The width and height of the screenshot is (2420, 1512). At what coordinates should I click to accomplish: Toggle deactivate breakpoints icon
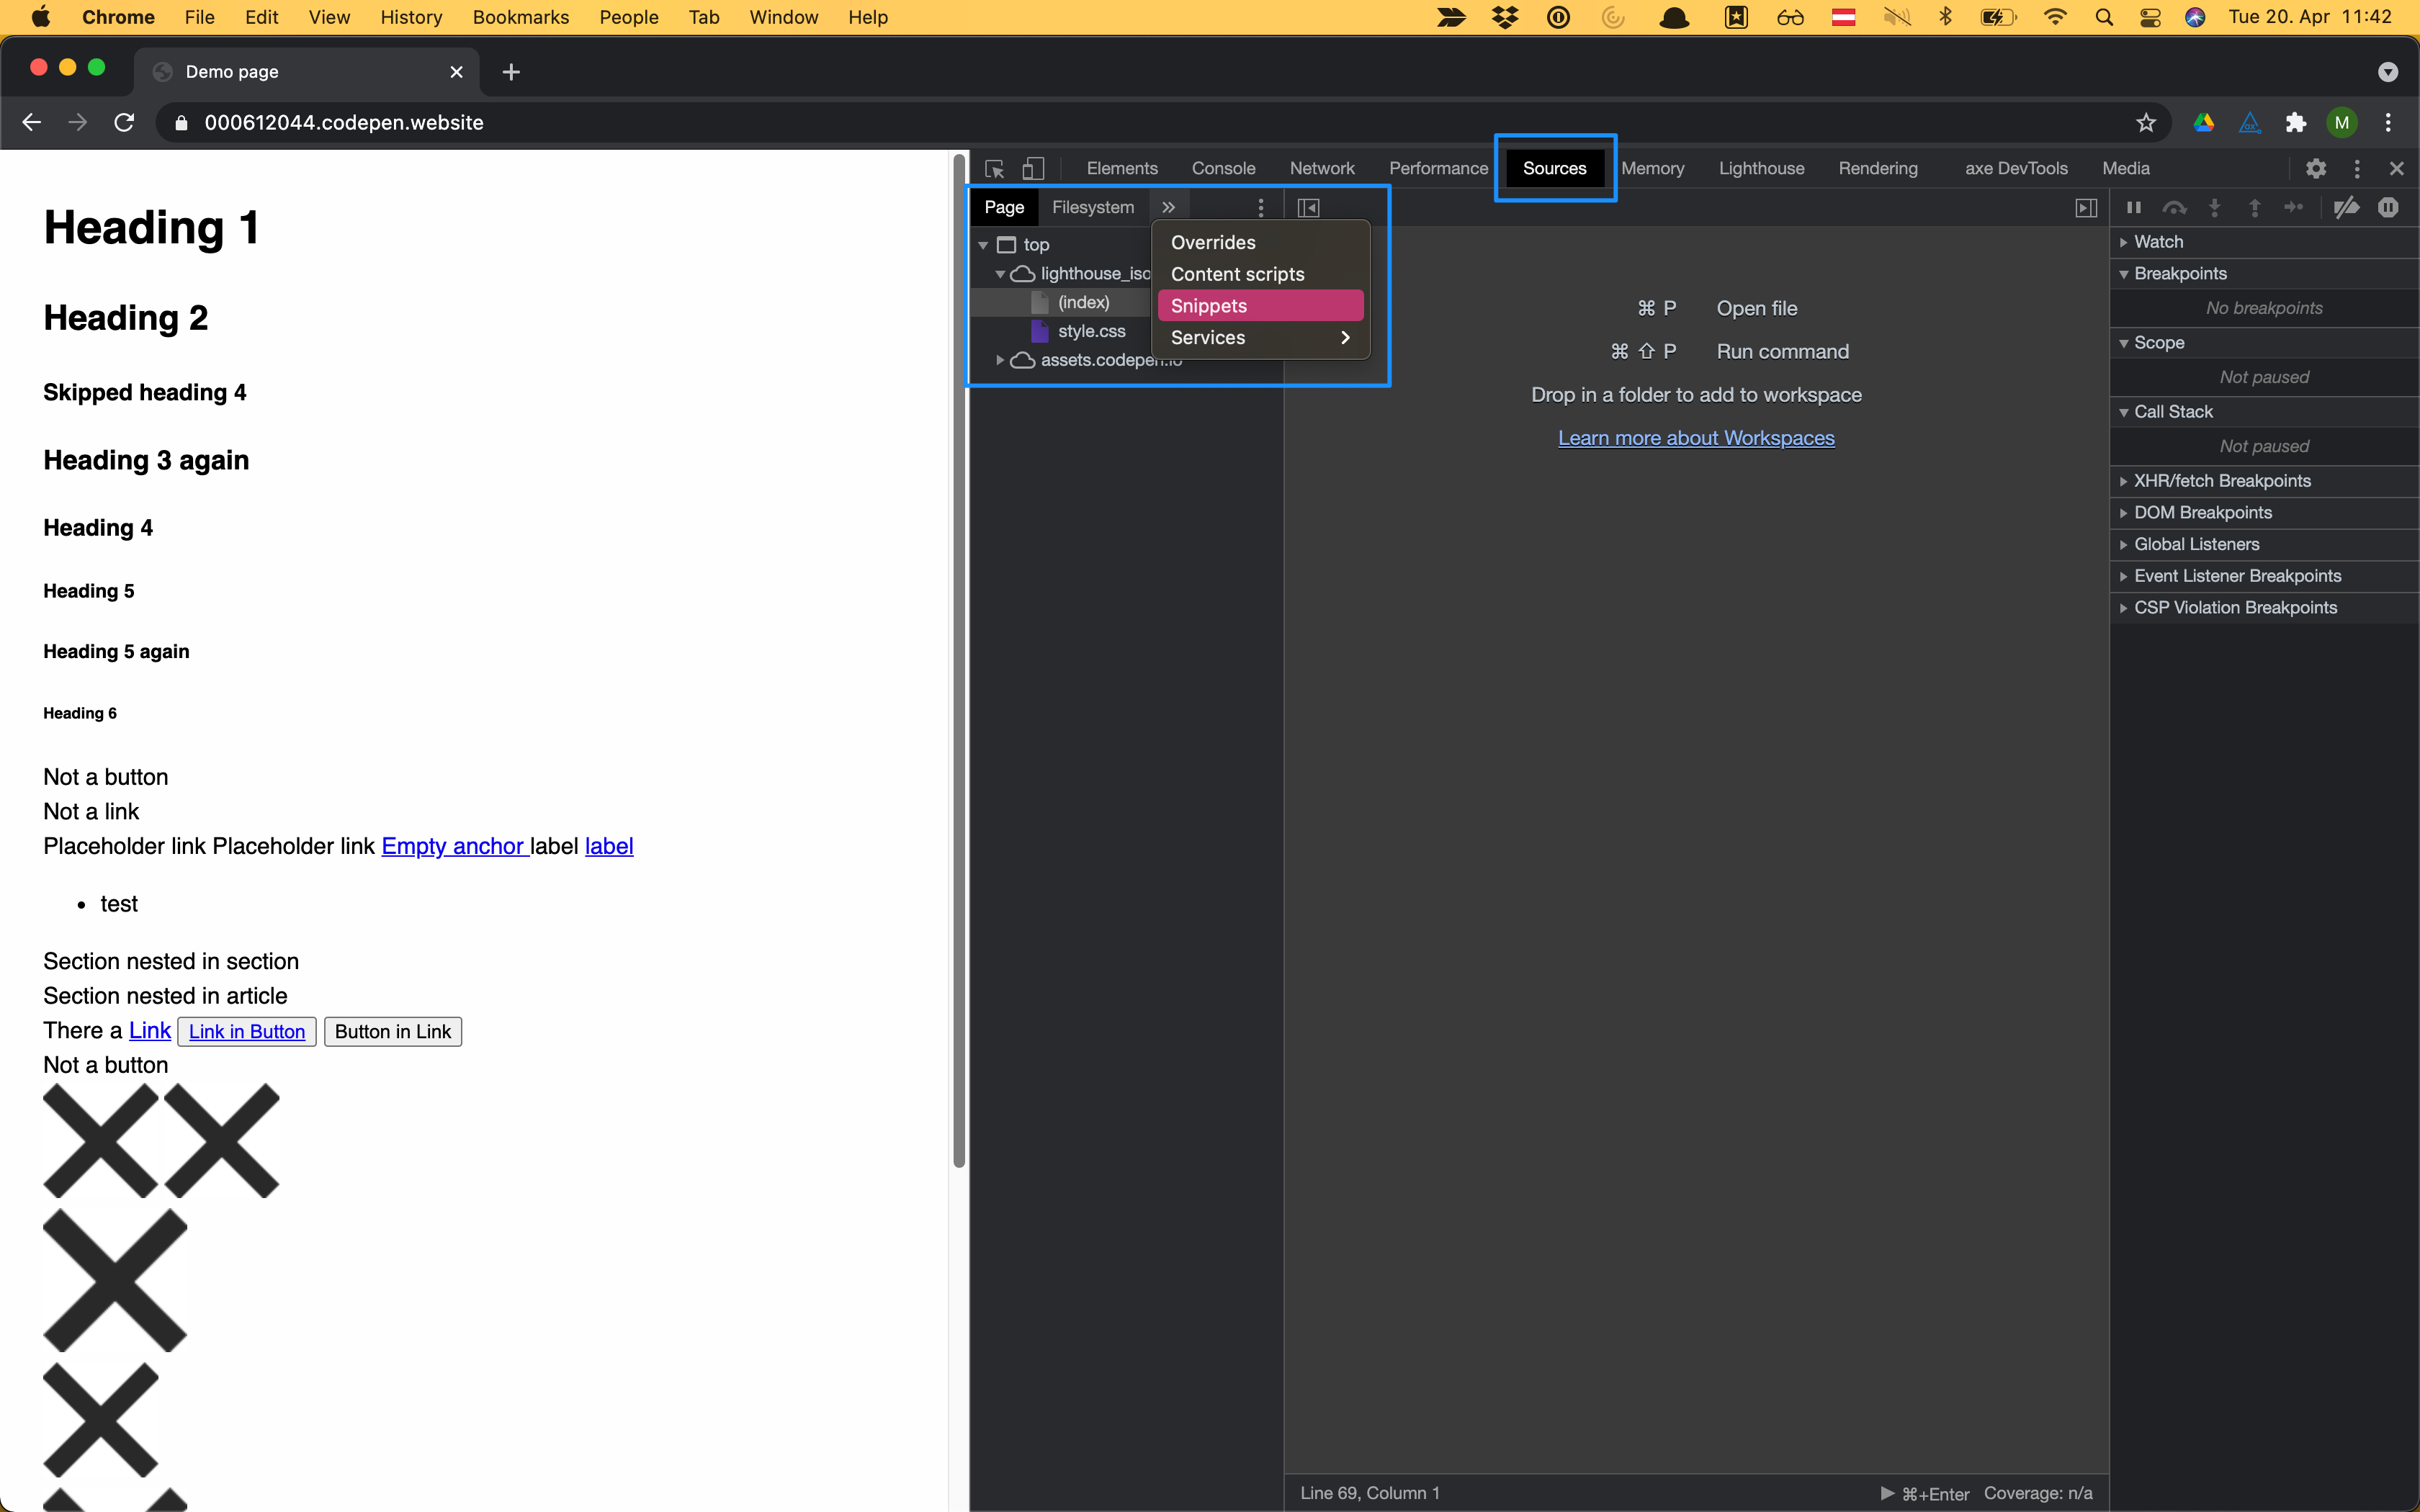[2346, 207]
